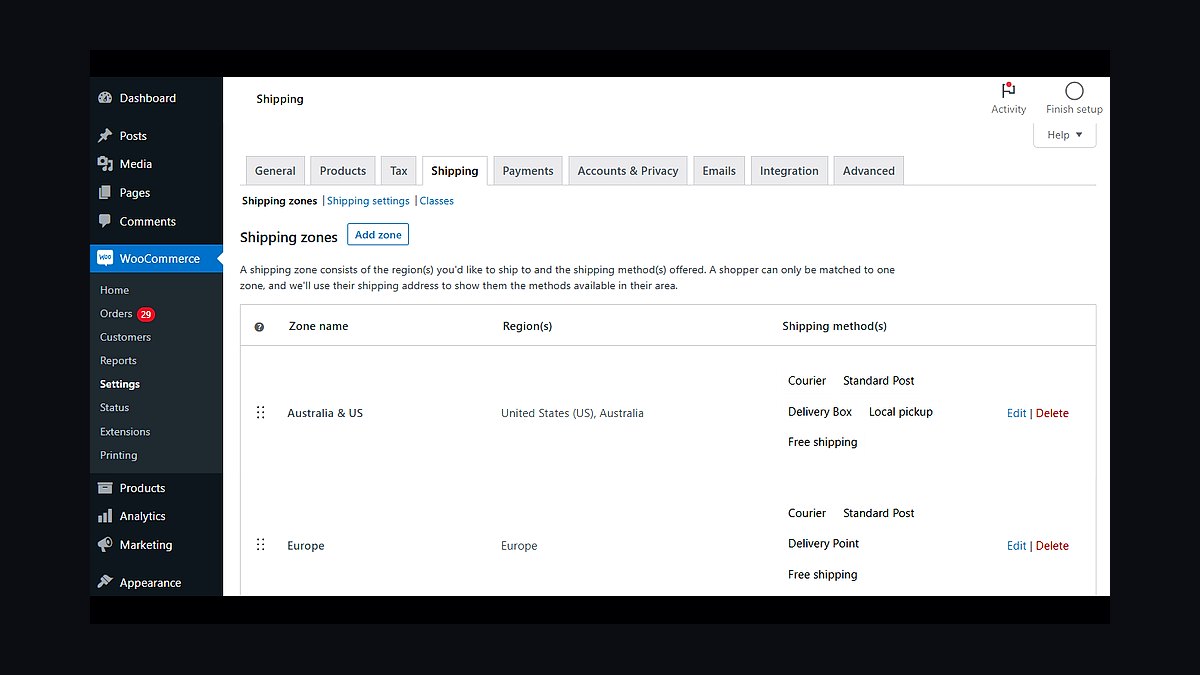Open the Australia & US zone name
This screenshot has height=675, width=1200.
coord(325,413)
